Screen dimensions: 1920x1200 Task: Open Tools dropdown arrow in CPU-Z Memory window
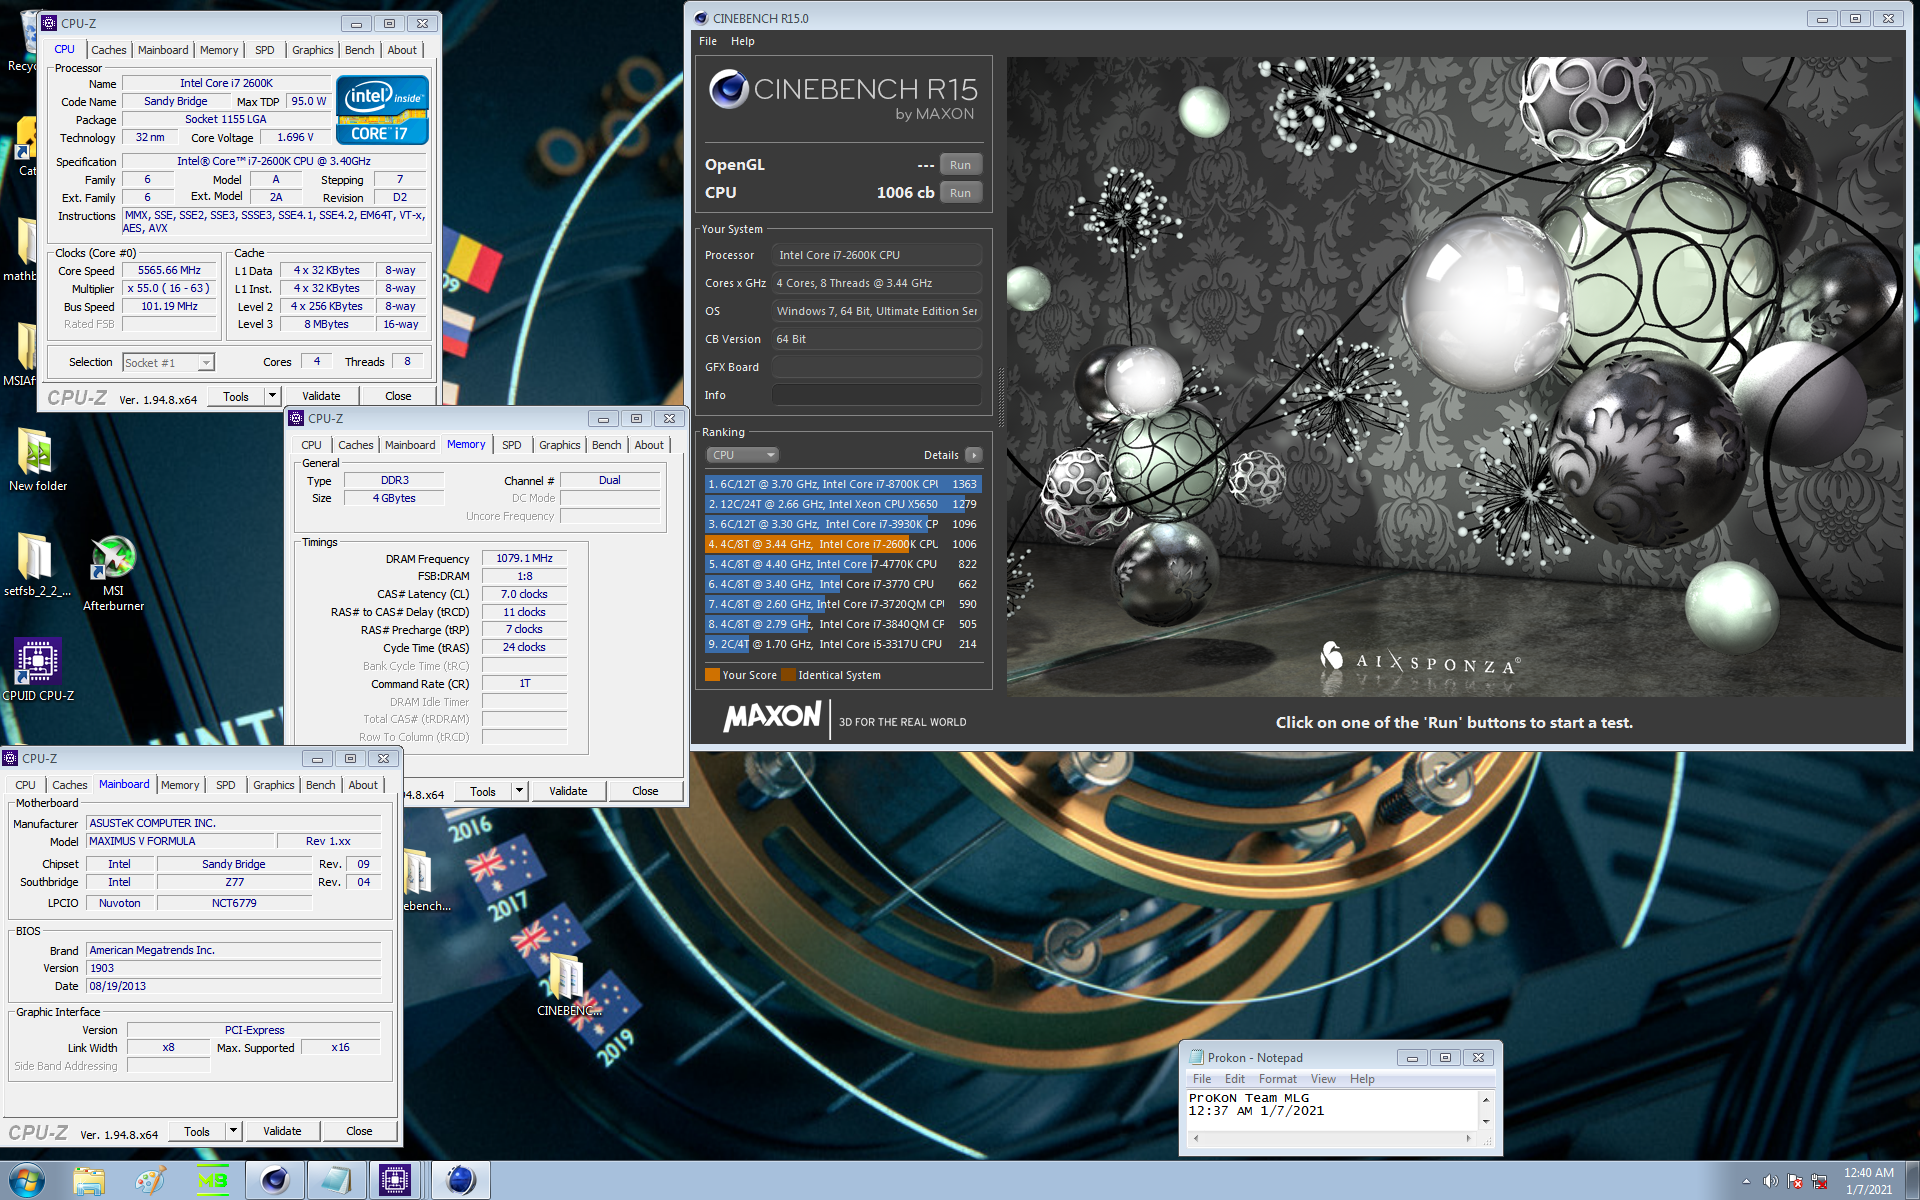coord(519,791)
